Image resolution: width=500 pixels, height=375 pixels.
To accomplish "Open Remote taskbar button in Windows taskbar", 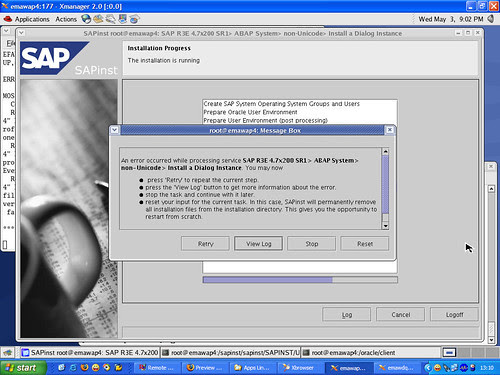I will [x=156, y=368].
